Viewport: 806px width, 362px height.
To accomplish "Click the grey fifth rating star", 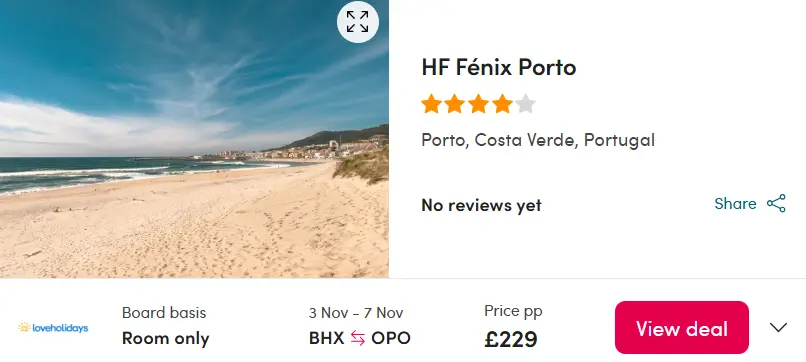I will pos(525,104).
